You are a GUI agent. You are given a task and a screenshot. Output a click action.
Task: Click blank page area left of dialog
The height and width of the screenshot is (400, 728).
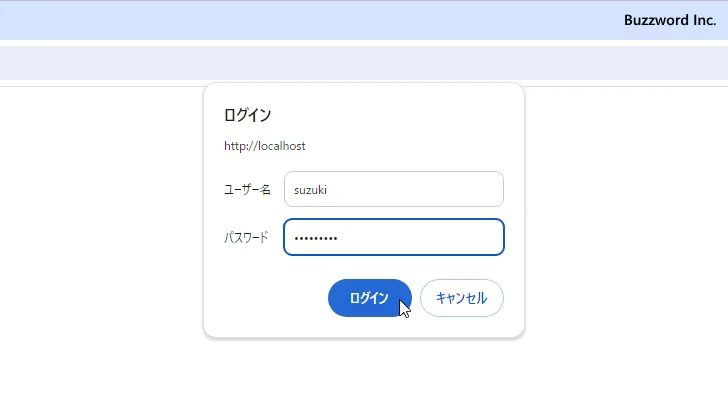point(100,220)
